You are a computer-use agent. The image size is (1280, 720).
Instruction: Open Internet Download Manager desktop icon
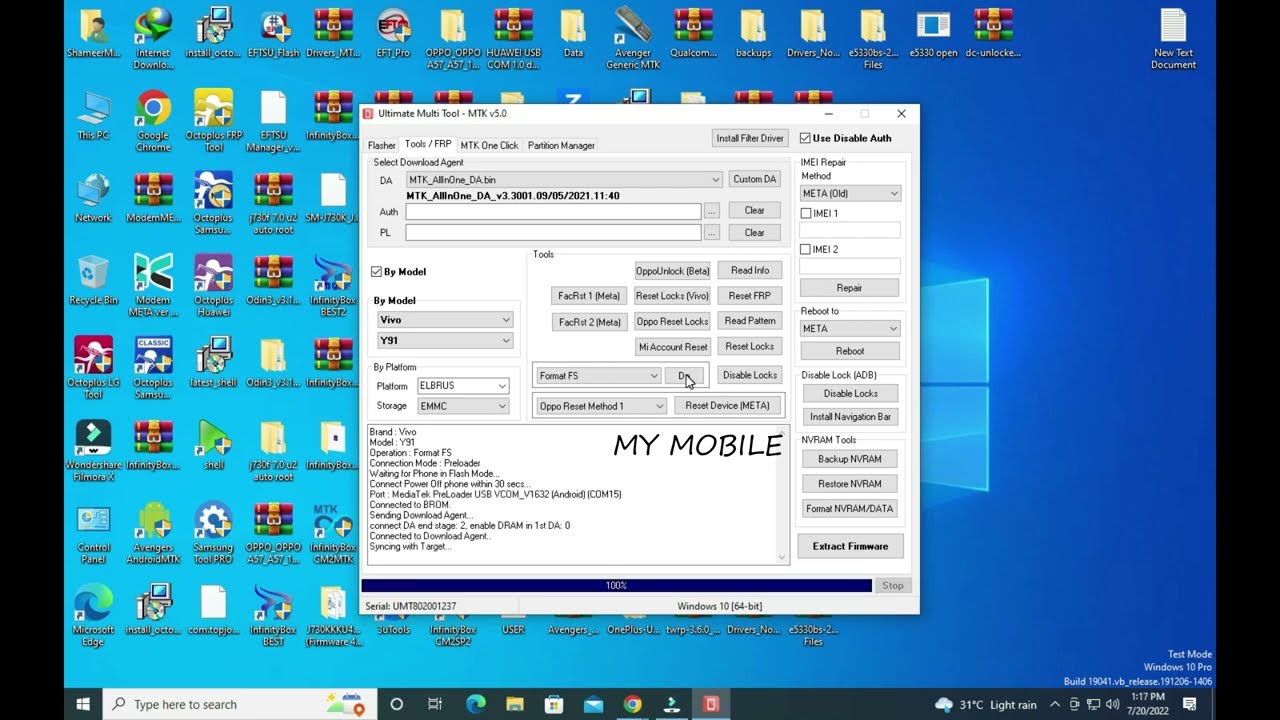tap(153, 39)
